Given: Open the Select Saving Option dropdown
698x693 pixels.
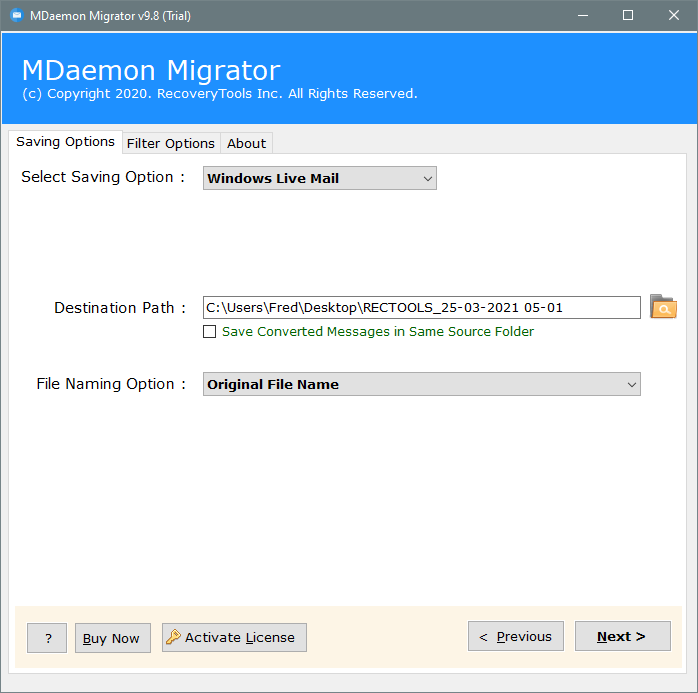Looking at the screenshot, I should click(320, 178).
